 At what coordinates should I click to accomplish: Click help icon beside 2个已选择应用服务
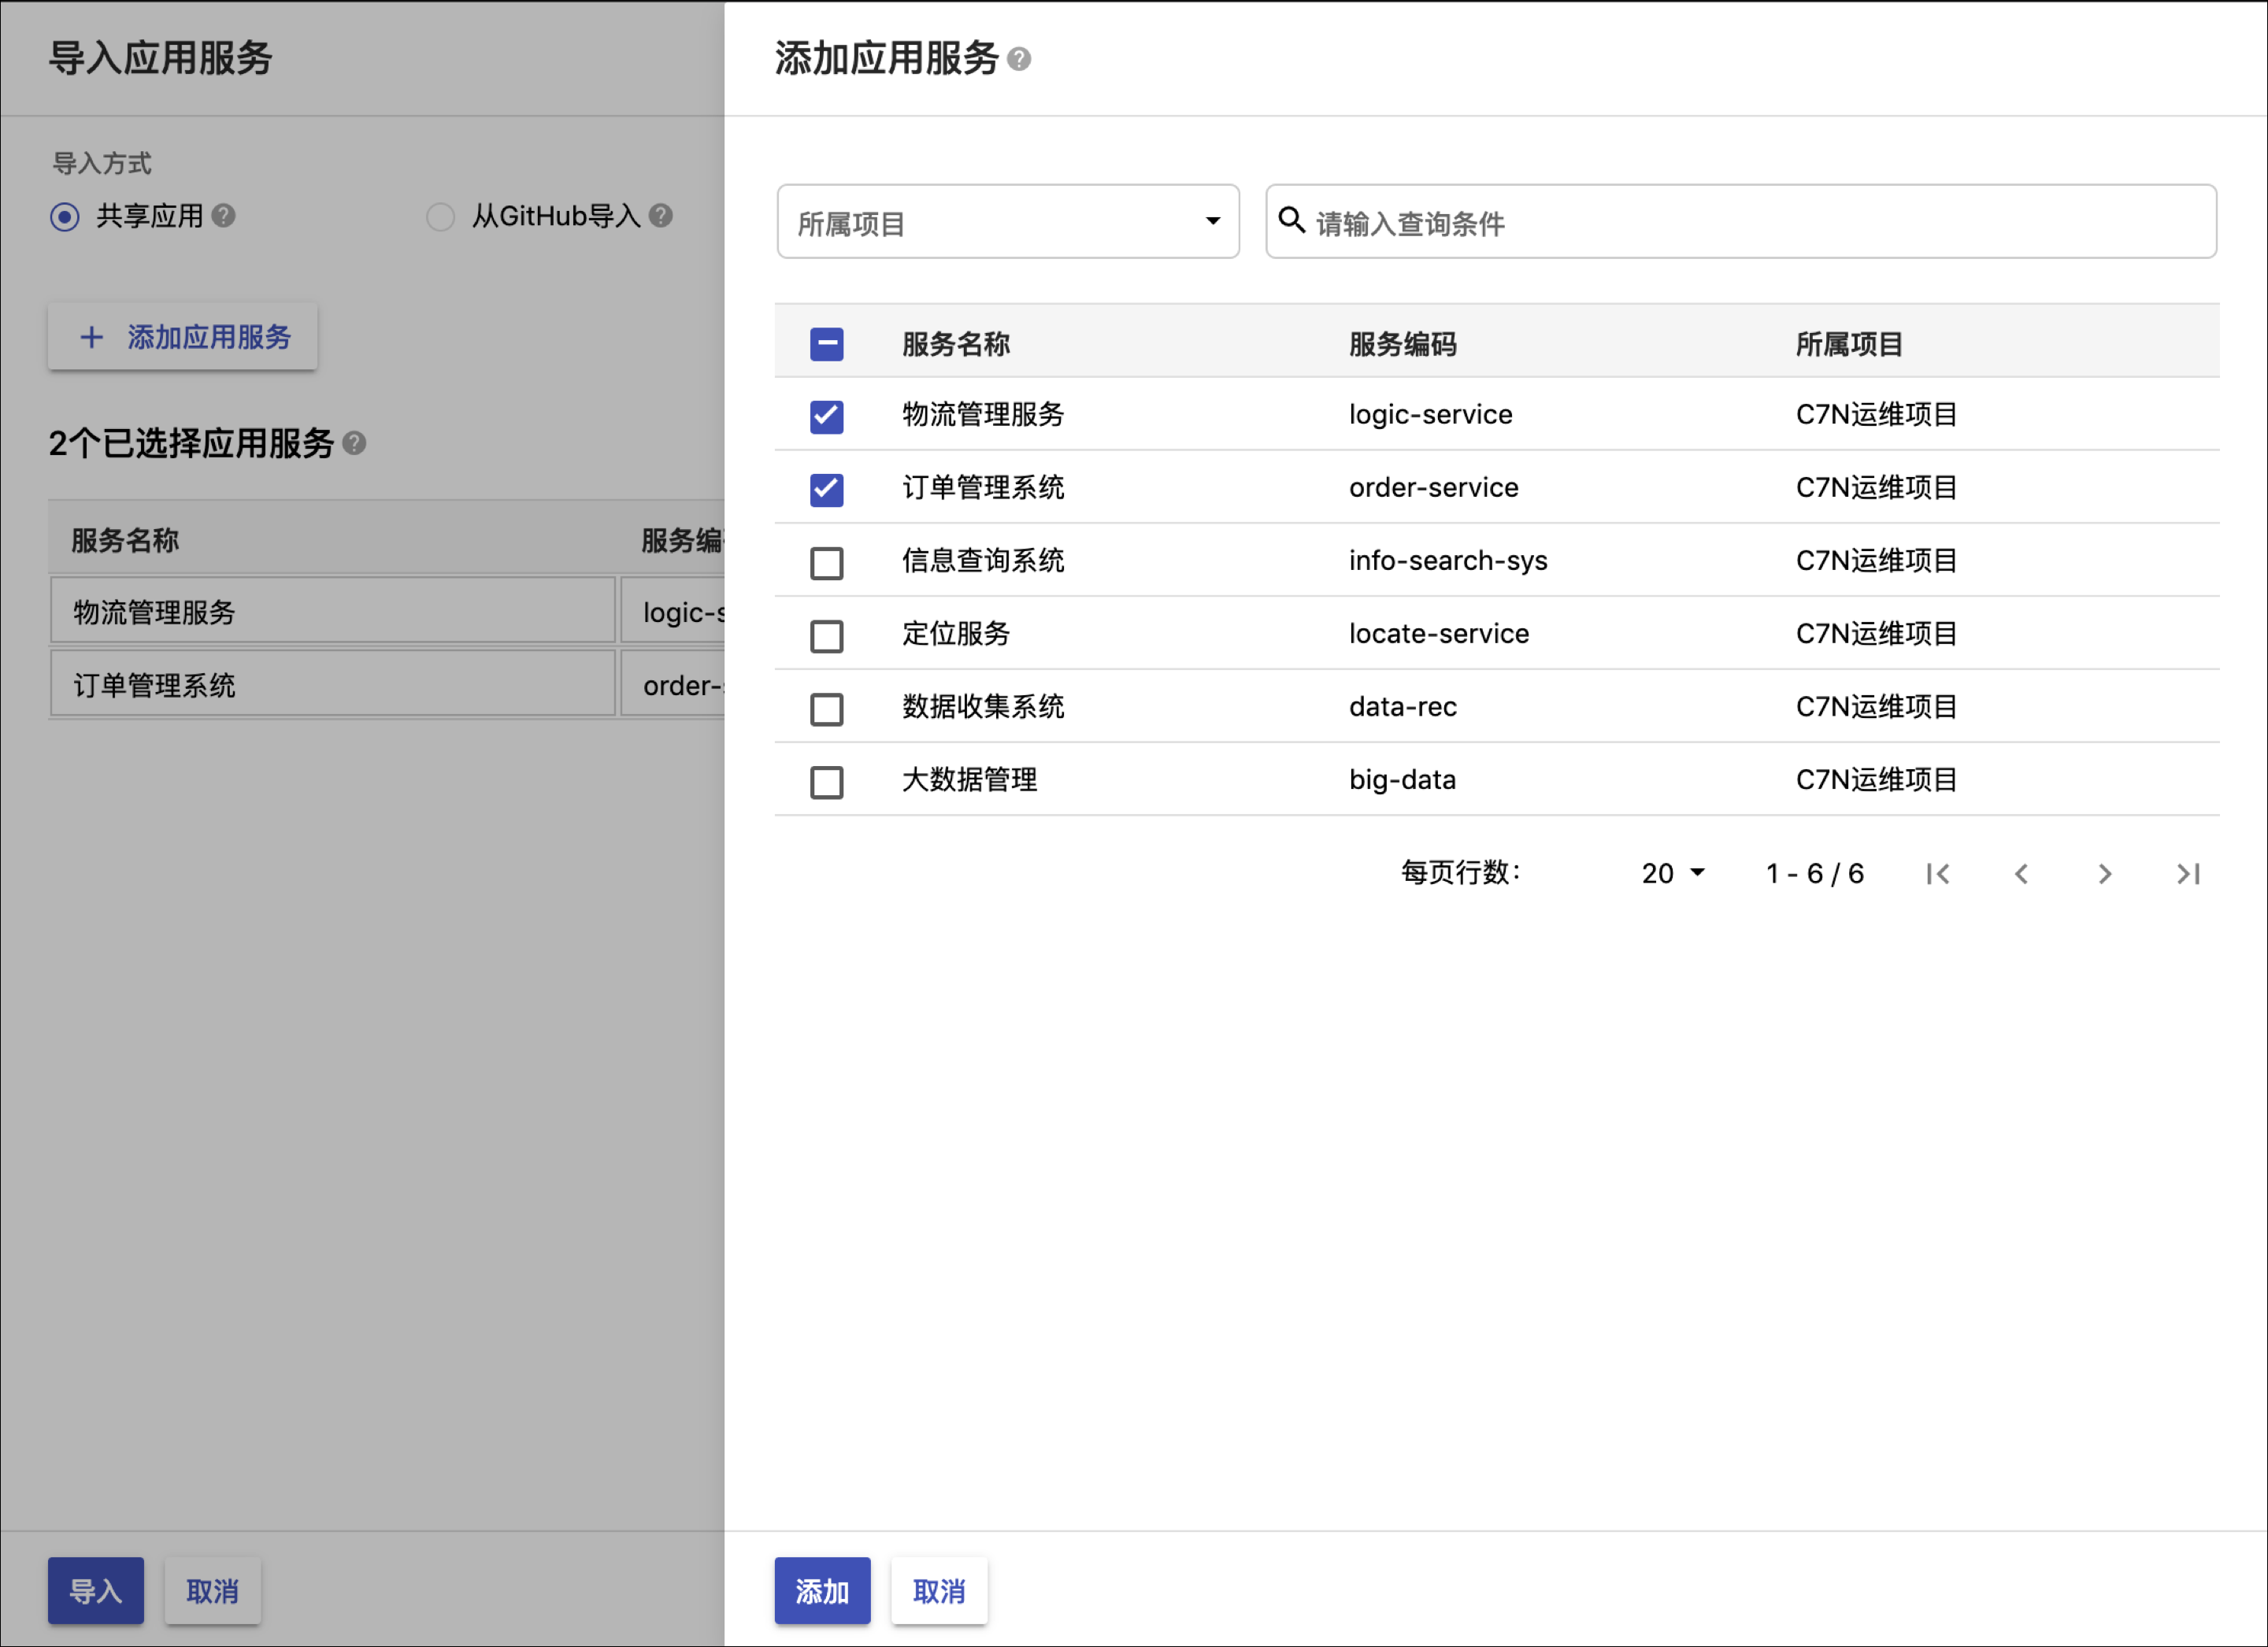[354, 443]
